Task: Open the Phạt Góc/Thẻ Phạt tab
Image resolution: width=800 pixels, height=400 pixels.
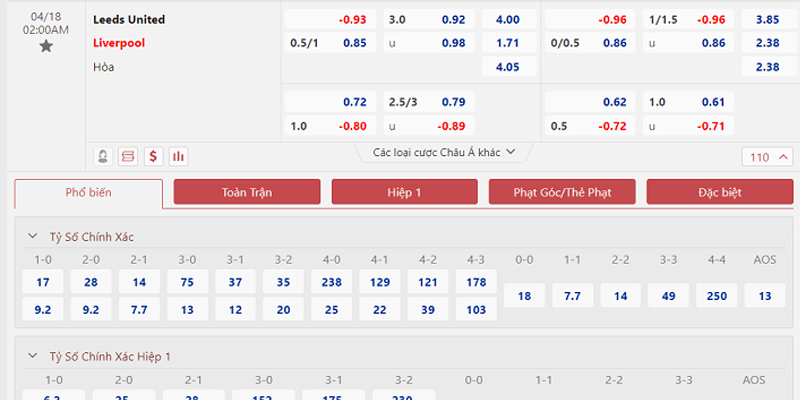Action: click(562, 192)
